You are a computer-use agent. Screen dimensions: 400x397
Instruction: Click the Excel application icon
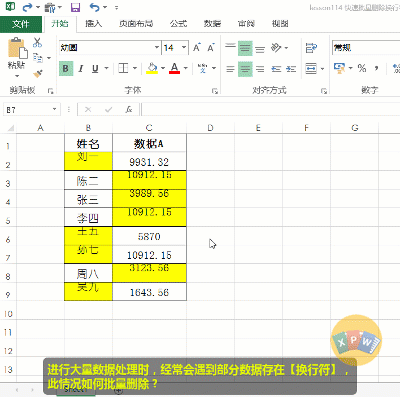[x=10, y=6]
